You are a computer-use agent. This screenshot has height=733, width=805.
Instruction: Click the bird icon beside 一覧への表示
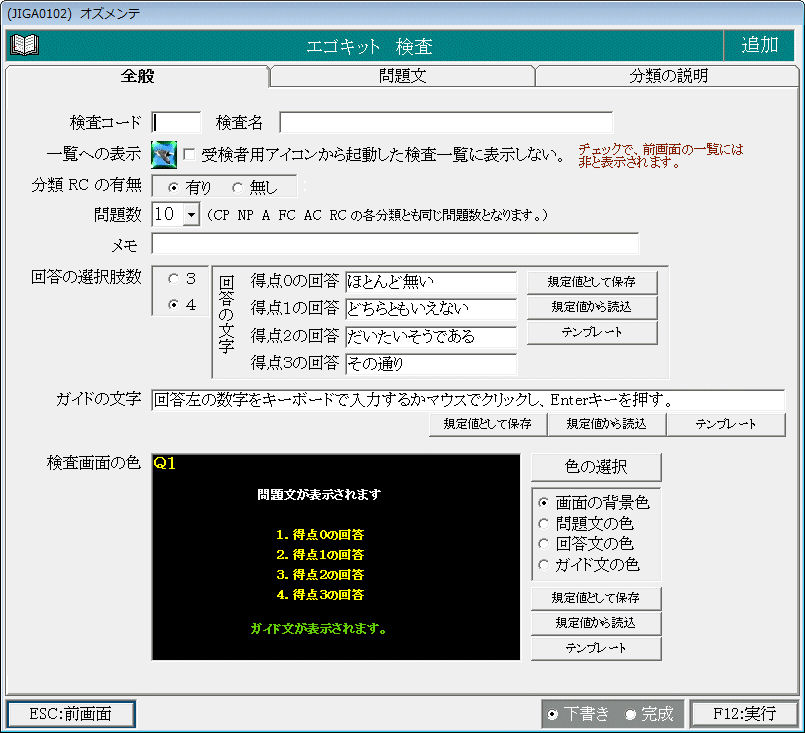coord(164,155)
